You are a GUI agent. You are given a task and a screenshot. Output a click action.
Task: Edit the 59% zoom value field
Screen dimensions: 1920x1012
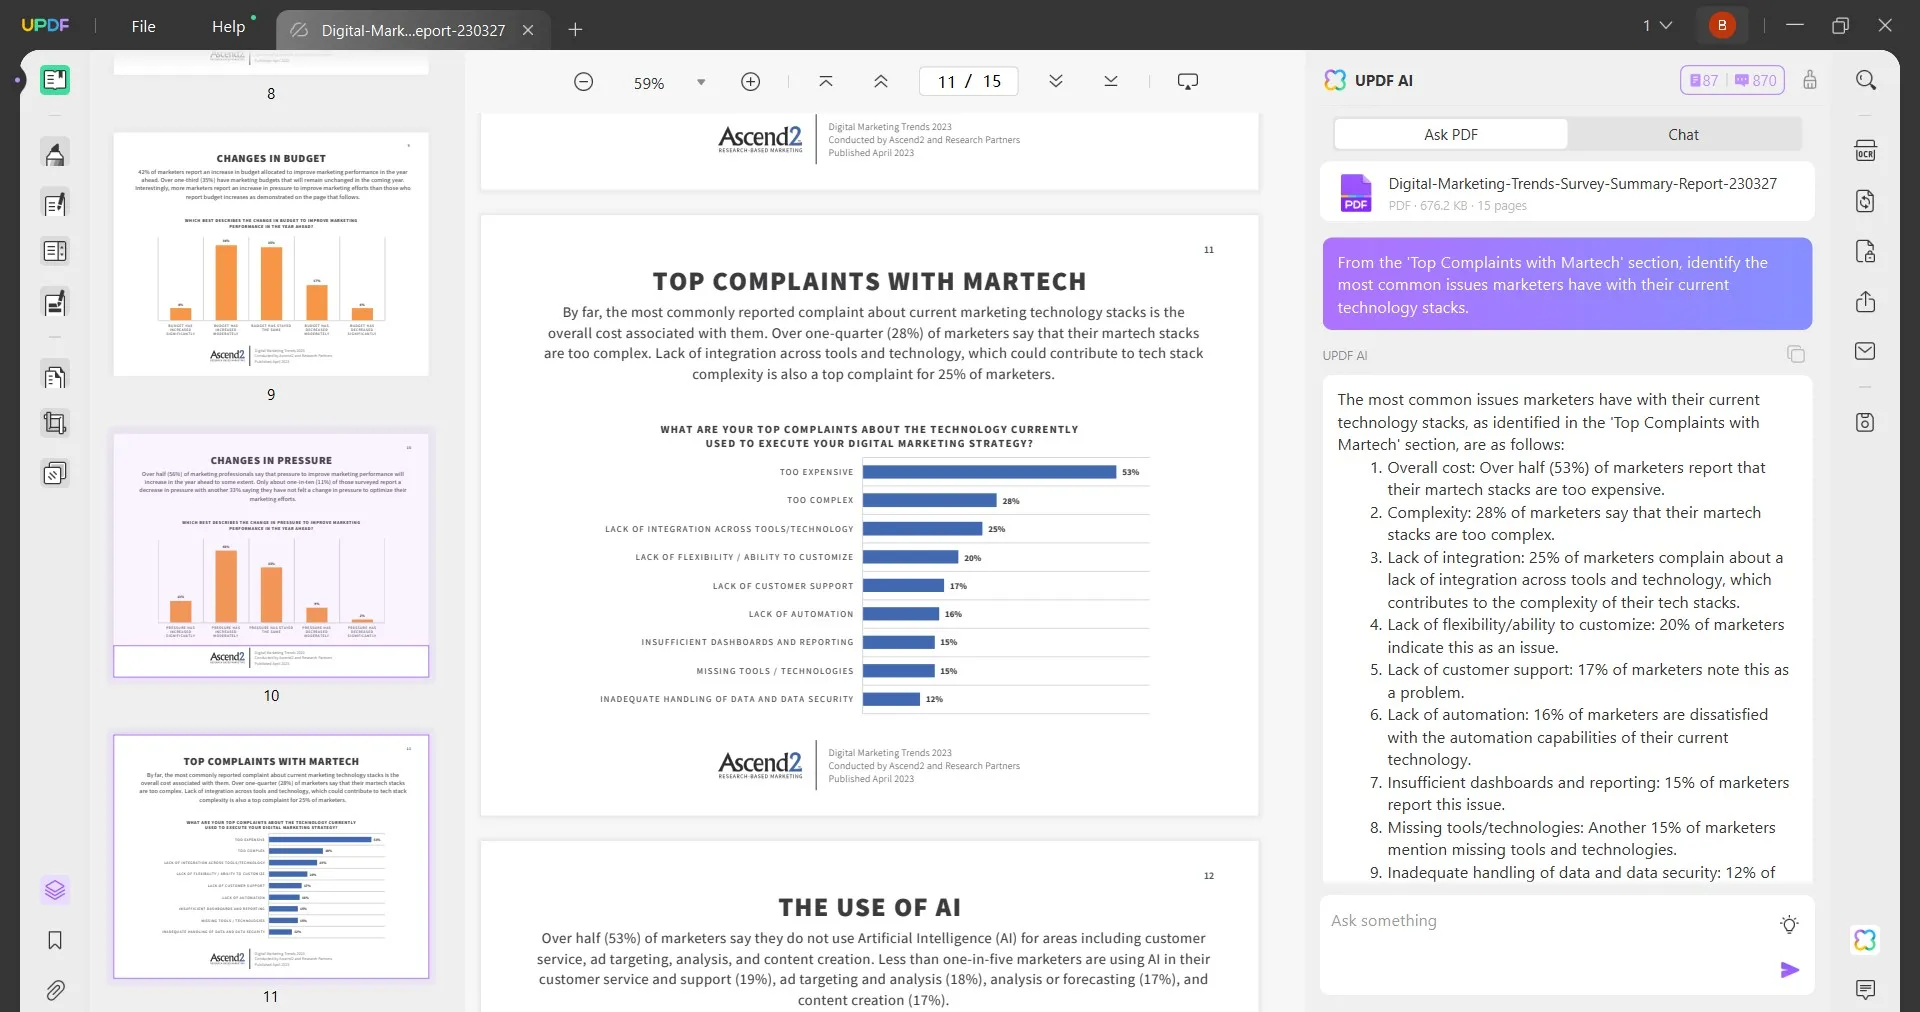pyautogui.click(x=649, y=83)
